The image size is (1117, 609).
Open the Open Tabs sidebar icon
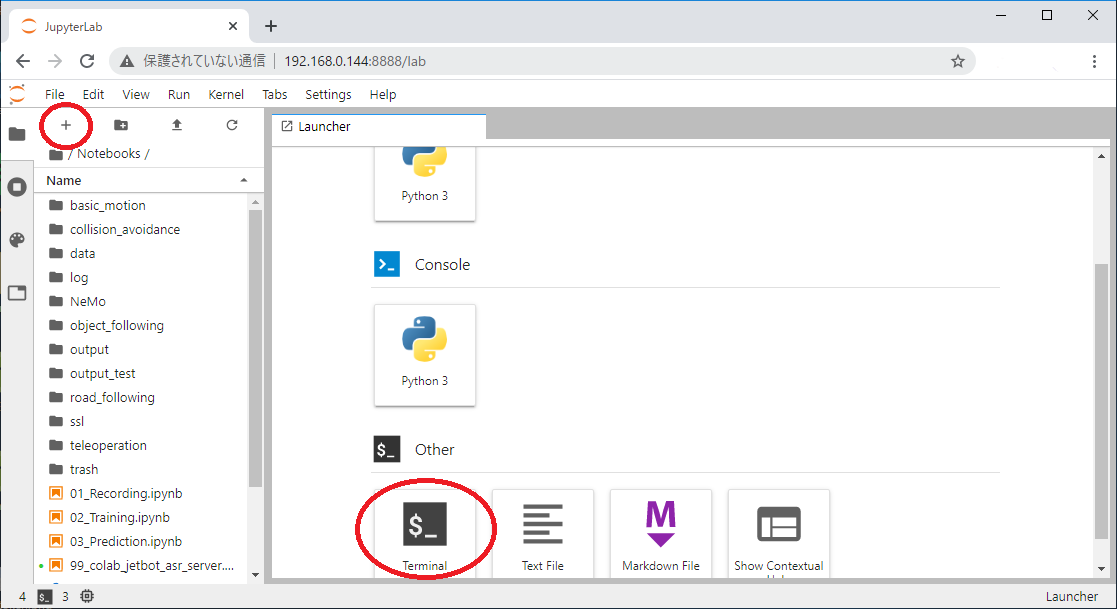17,293
